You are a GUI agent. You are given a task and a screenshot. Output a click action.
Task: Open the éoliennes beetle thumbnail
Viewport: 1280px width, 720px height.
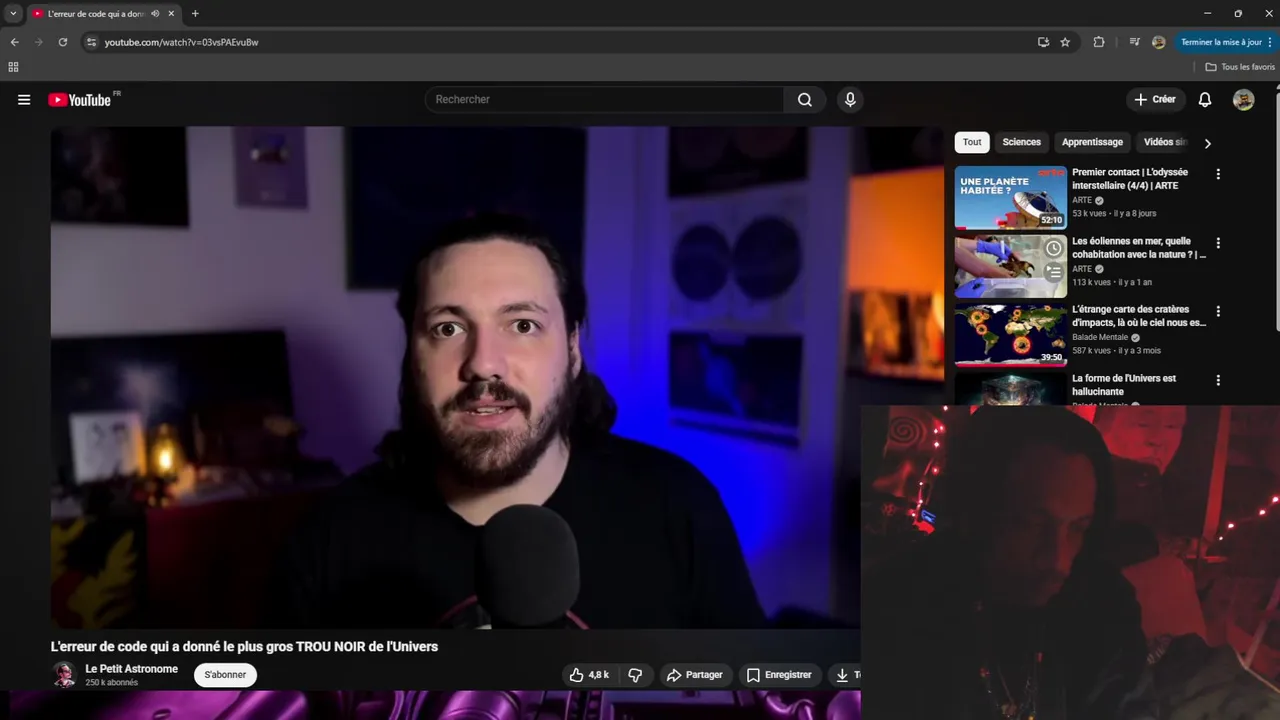[1010, 266]
